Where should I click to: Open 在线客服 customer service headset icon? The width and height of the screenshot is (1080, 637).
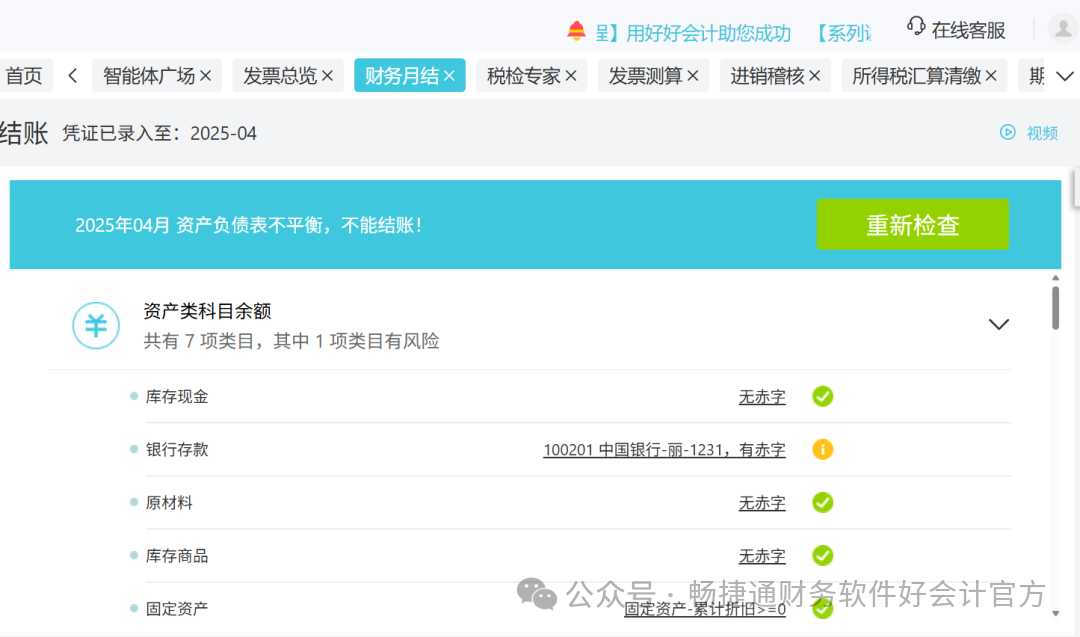(x=914, y=27)
